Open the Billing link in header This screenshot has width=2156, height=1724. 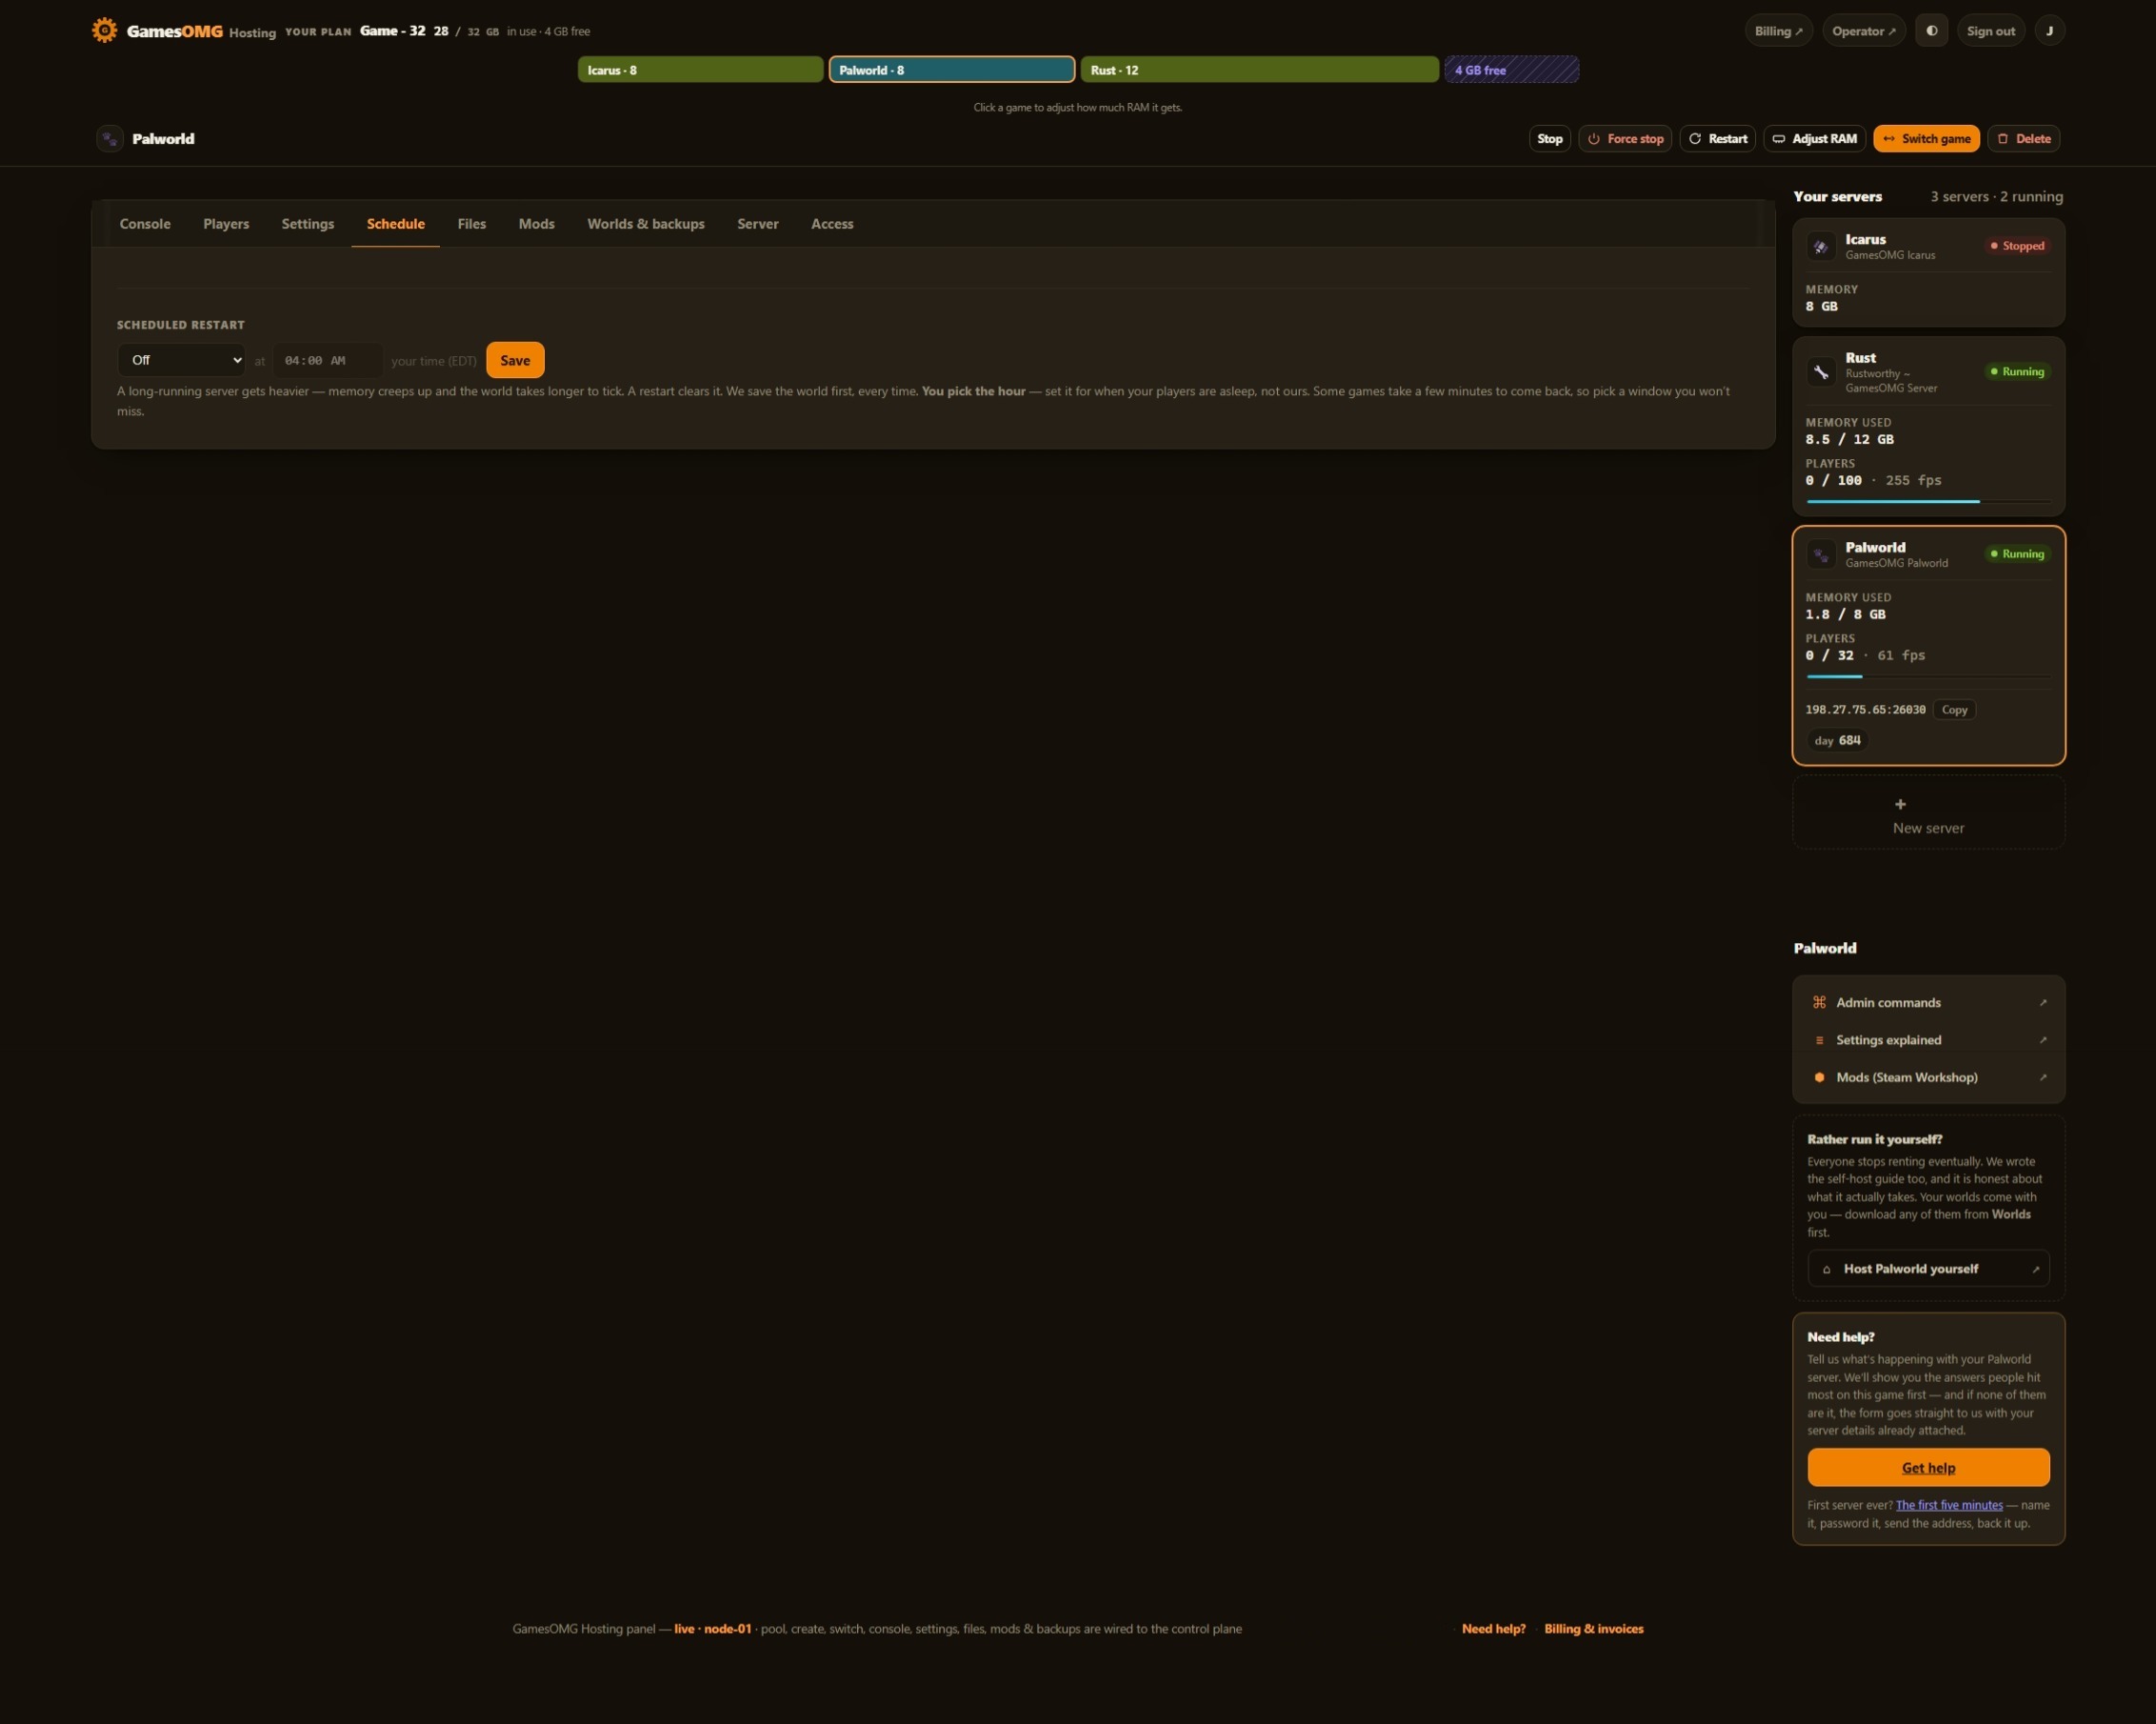click(x=1778, y=31)
